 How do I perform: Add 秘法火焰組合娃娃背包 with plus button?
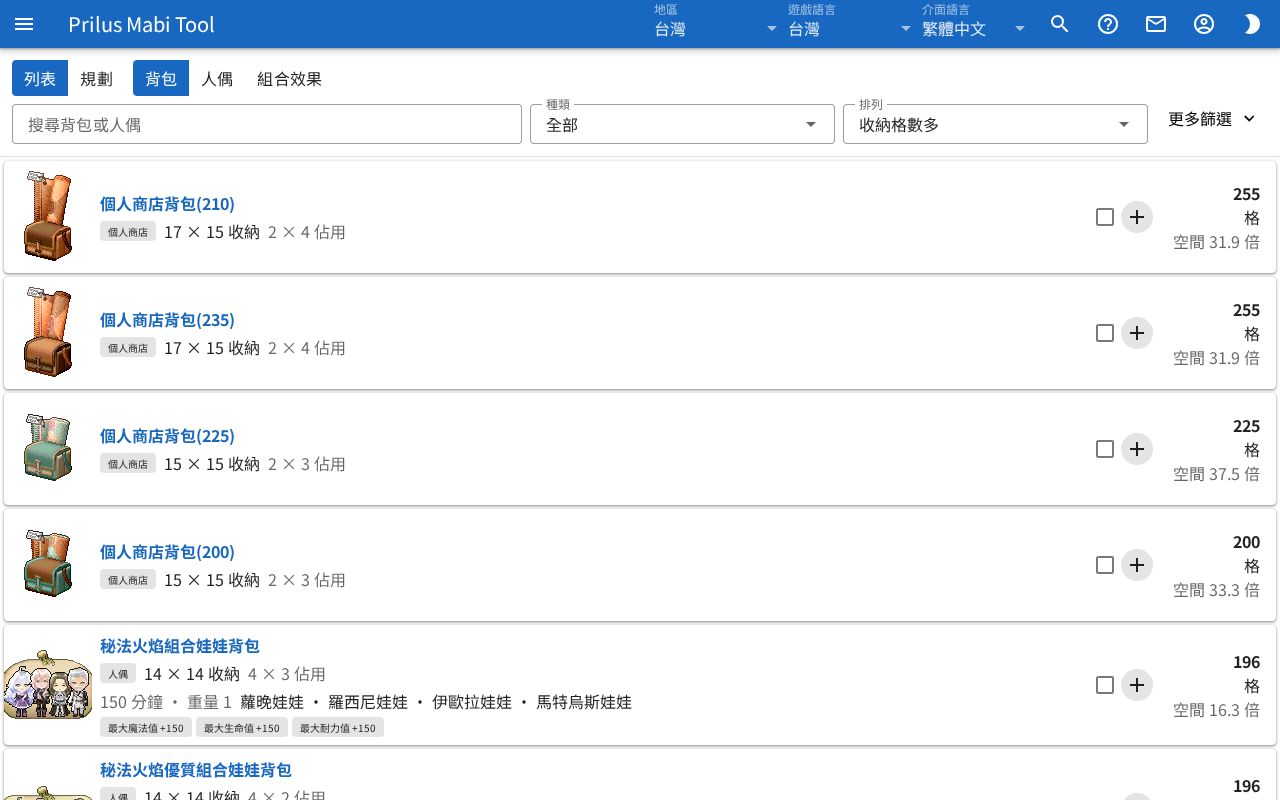tap(1137, 685)
